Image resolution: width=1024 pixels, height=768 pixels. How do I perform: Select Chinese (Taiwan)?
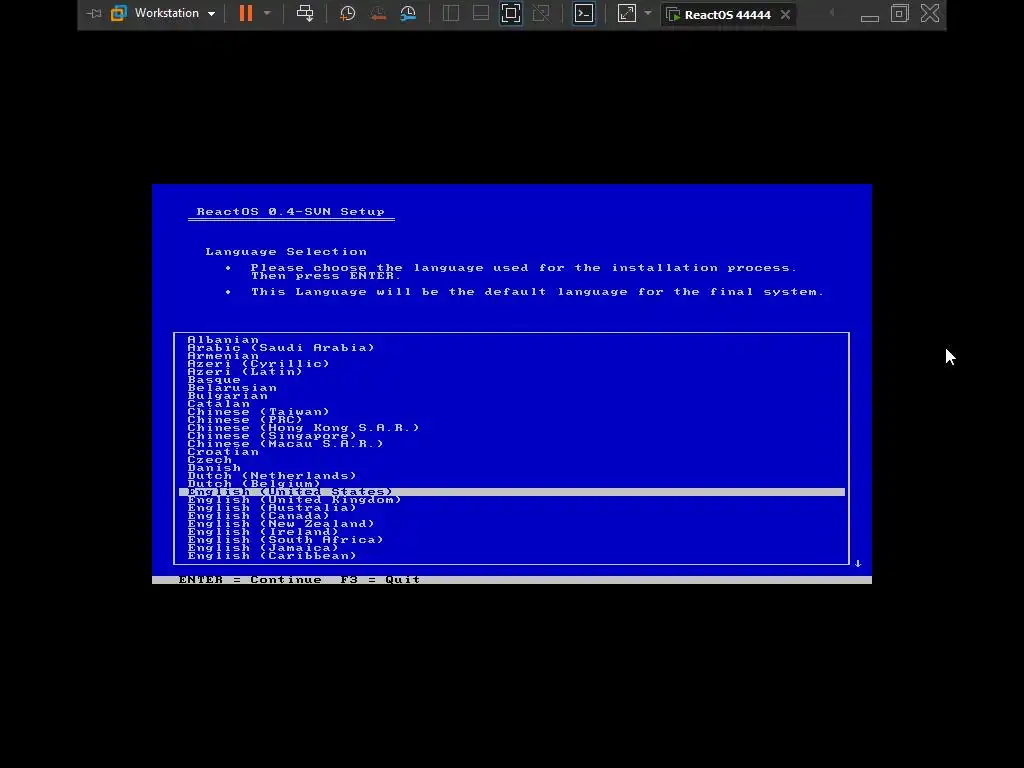click(259, 411)
